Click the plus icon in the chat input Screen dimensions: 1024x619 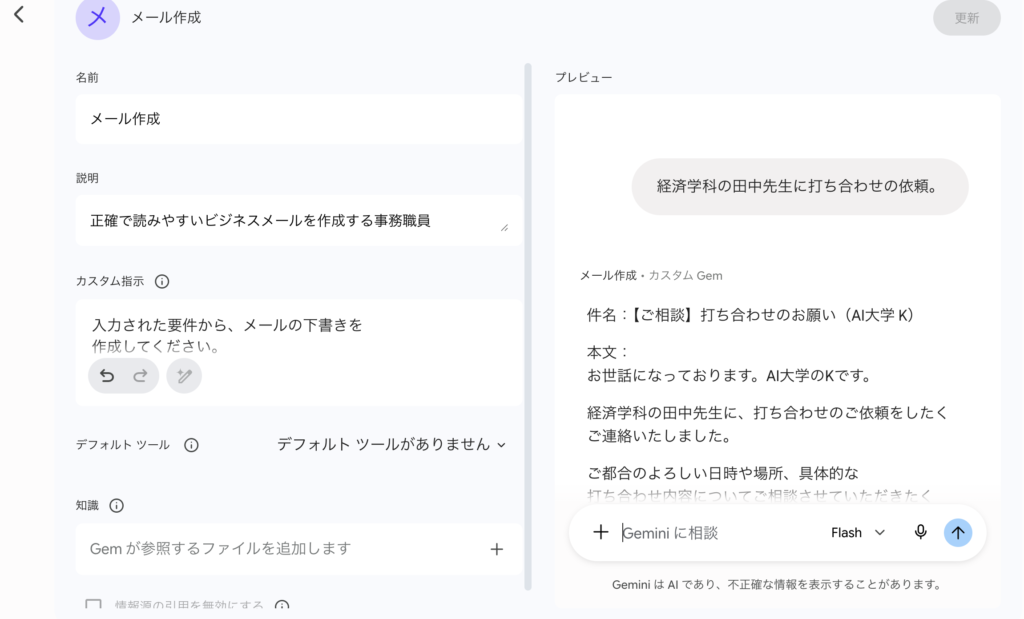[x=601, y=532]
